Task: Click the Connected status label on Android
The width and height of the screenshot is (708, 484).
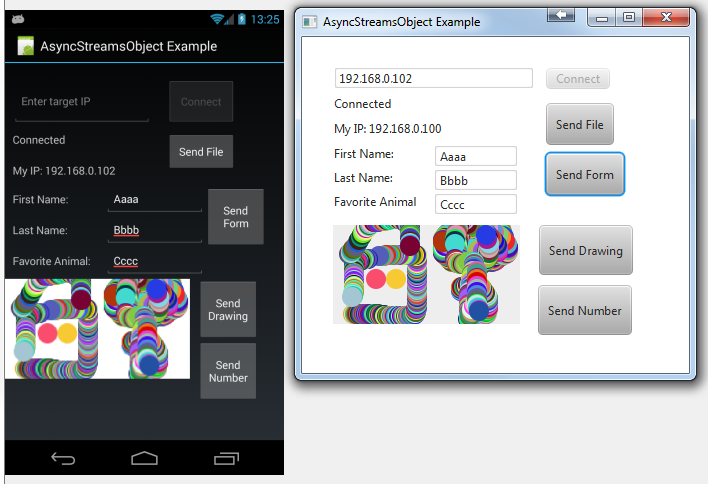Action: pos(39,140)
